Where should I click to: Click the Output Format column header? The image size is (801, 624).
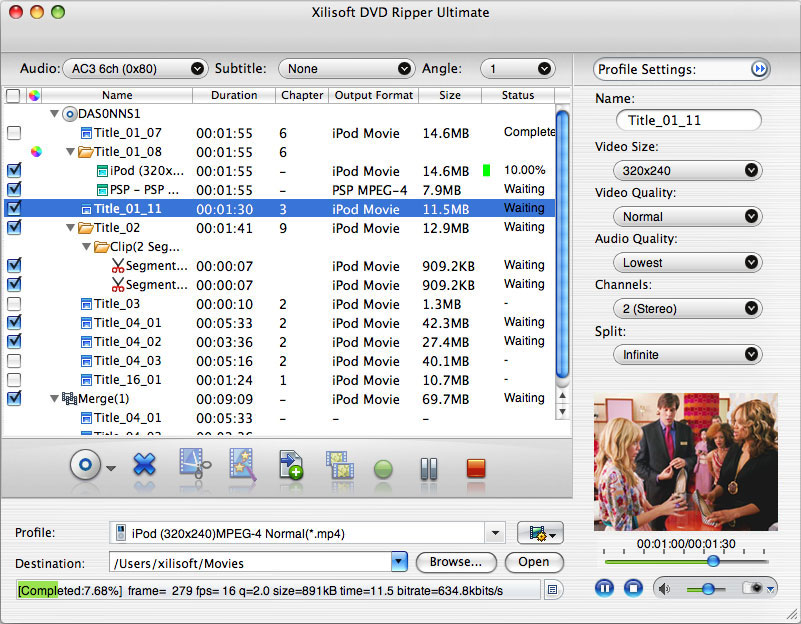[x=373, y=95]
